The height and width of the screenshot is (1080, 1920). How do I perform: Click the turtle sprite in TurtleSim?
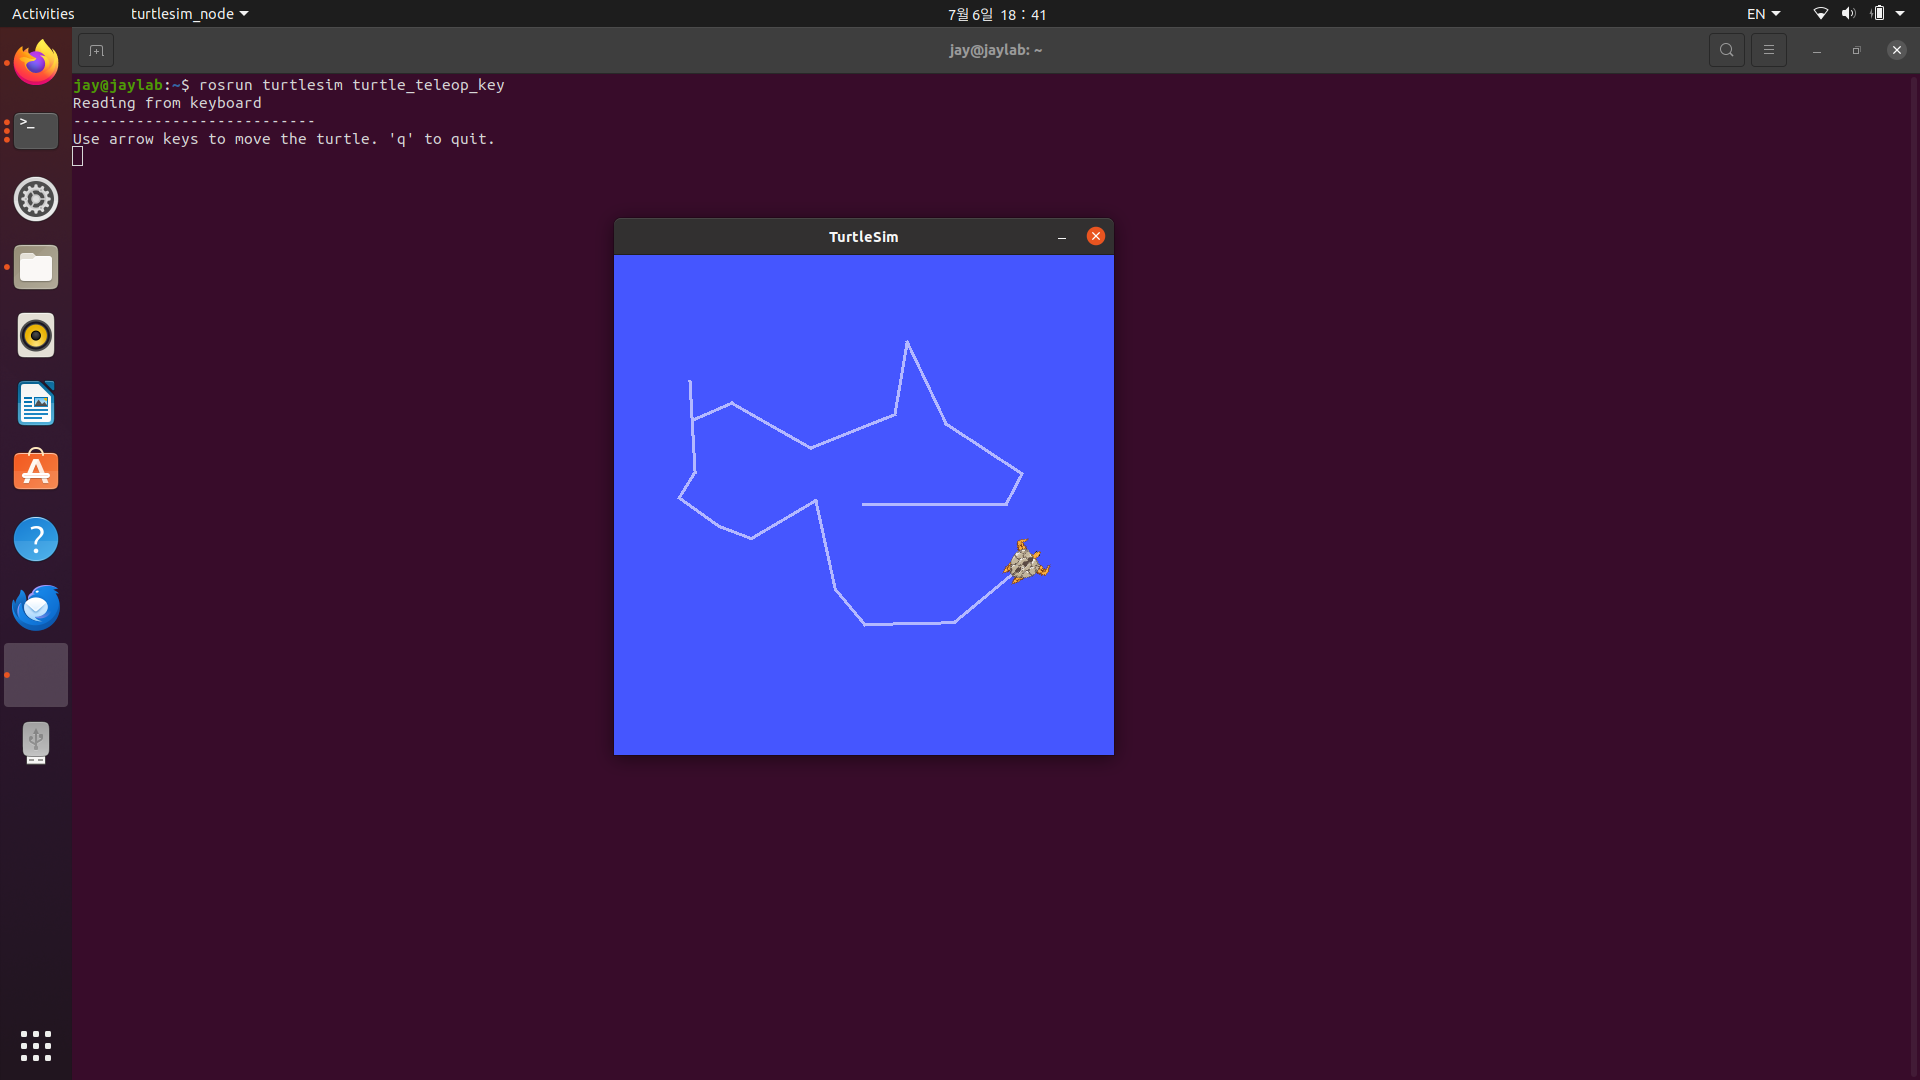click(1026, 561)
